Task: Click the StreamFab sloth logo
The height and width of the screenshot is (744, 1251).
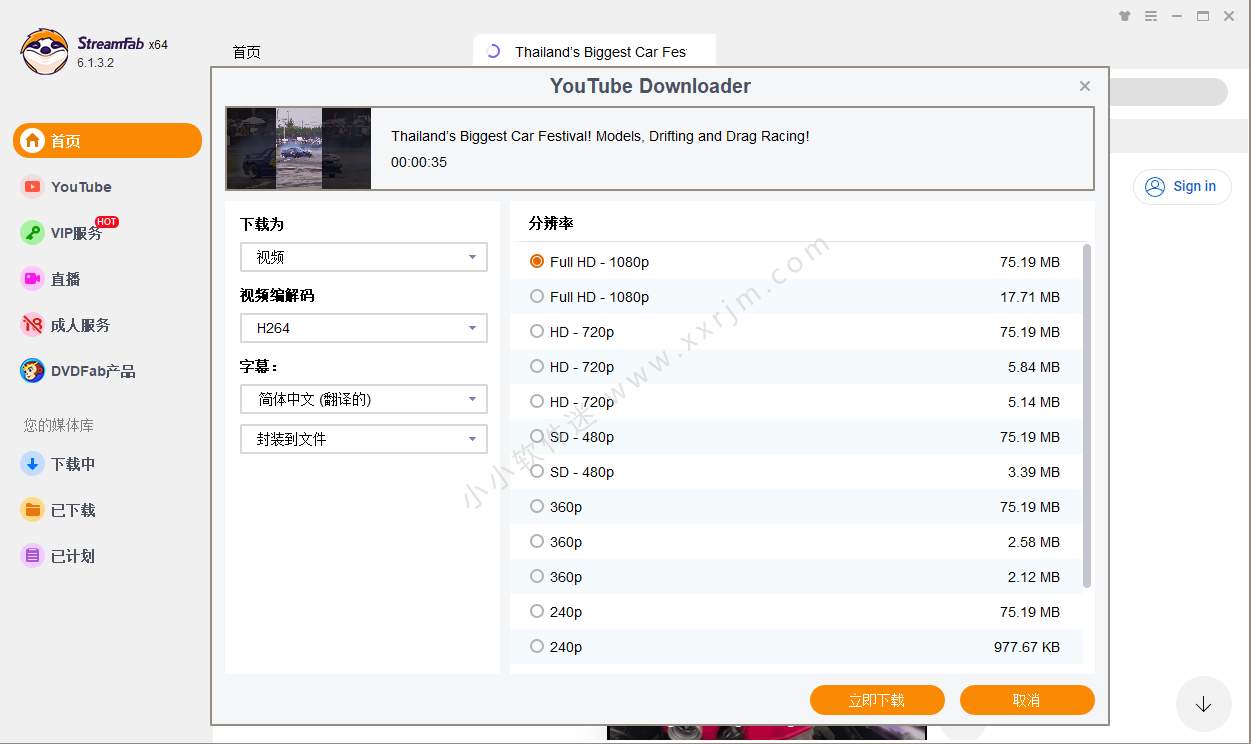Action: pyautogui.click(x=45, y=52)
